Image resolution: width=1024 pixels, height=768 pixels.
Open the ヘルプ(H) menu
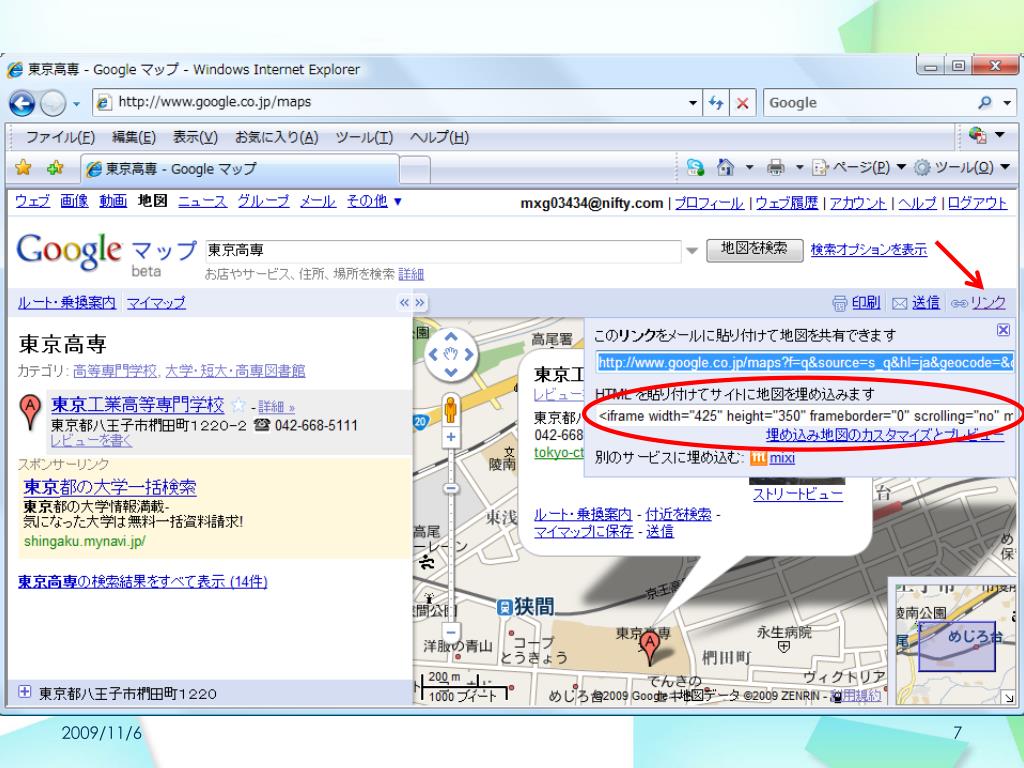pyautogui.click(x=439, y=137)
